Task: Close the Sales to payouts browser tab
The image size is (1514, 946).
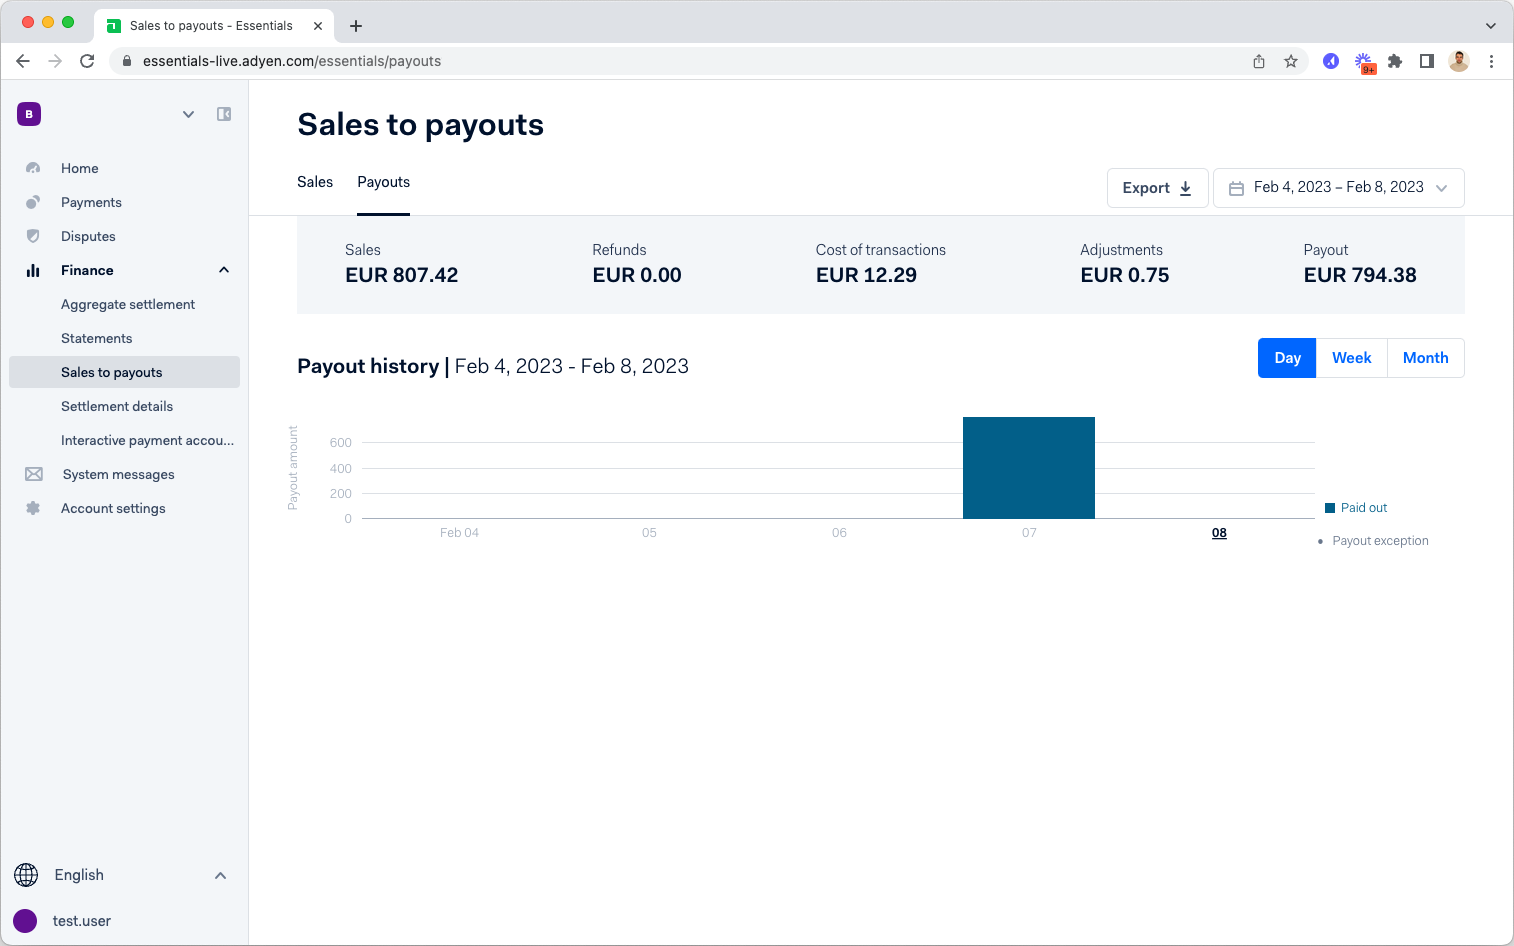Action: tap(318, 26)
